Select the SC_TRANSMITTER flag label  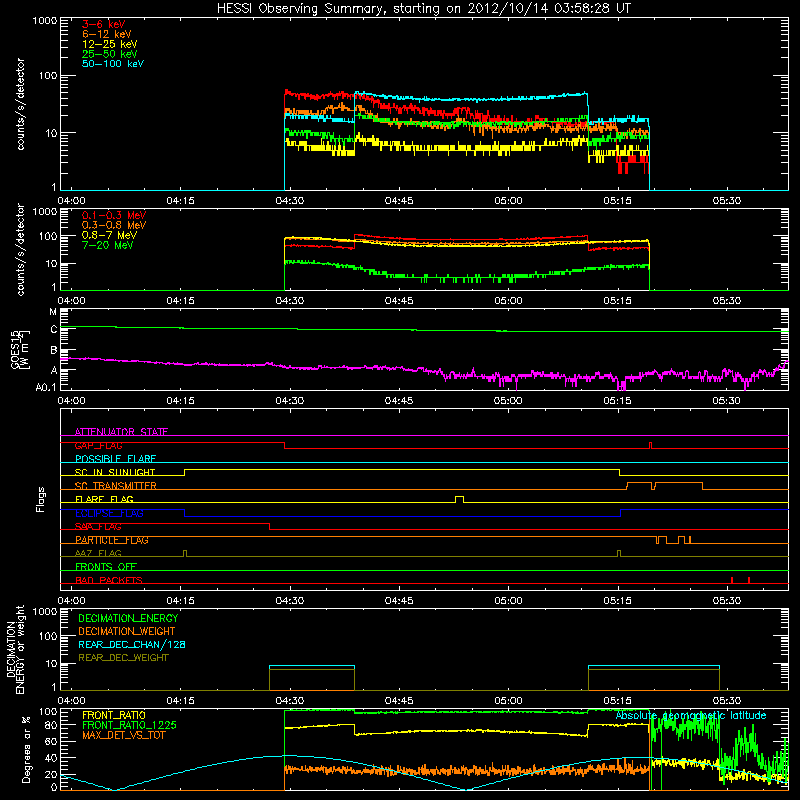tap(115, 486)
